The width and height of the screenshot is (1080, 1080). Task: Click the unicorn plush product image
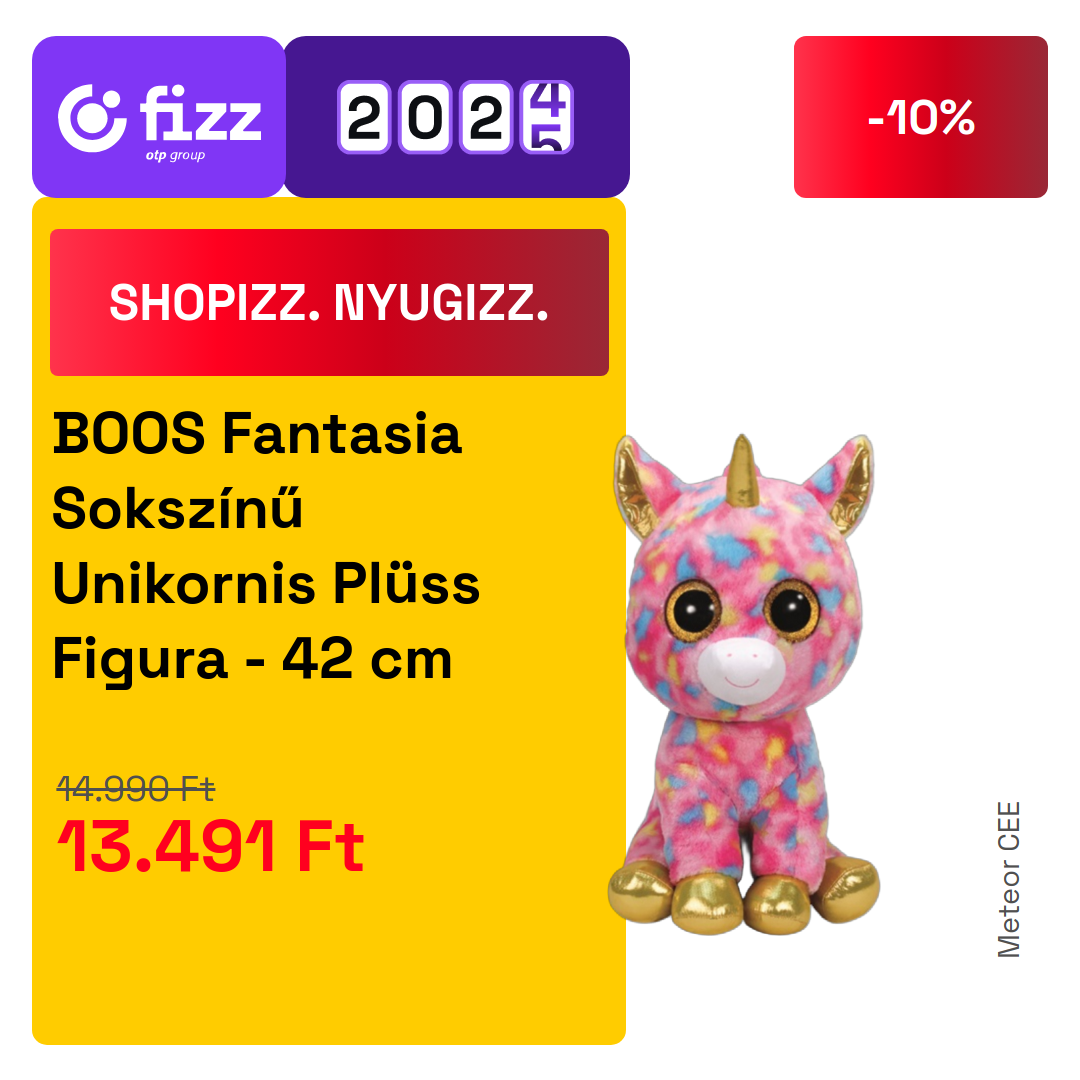click(x=744, y=684)
